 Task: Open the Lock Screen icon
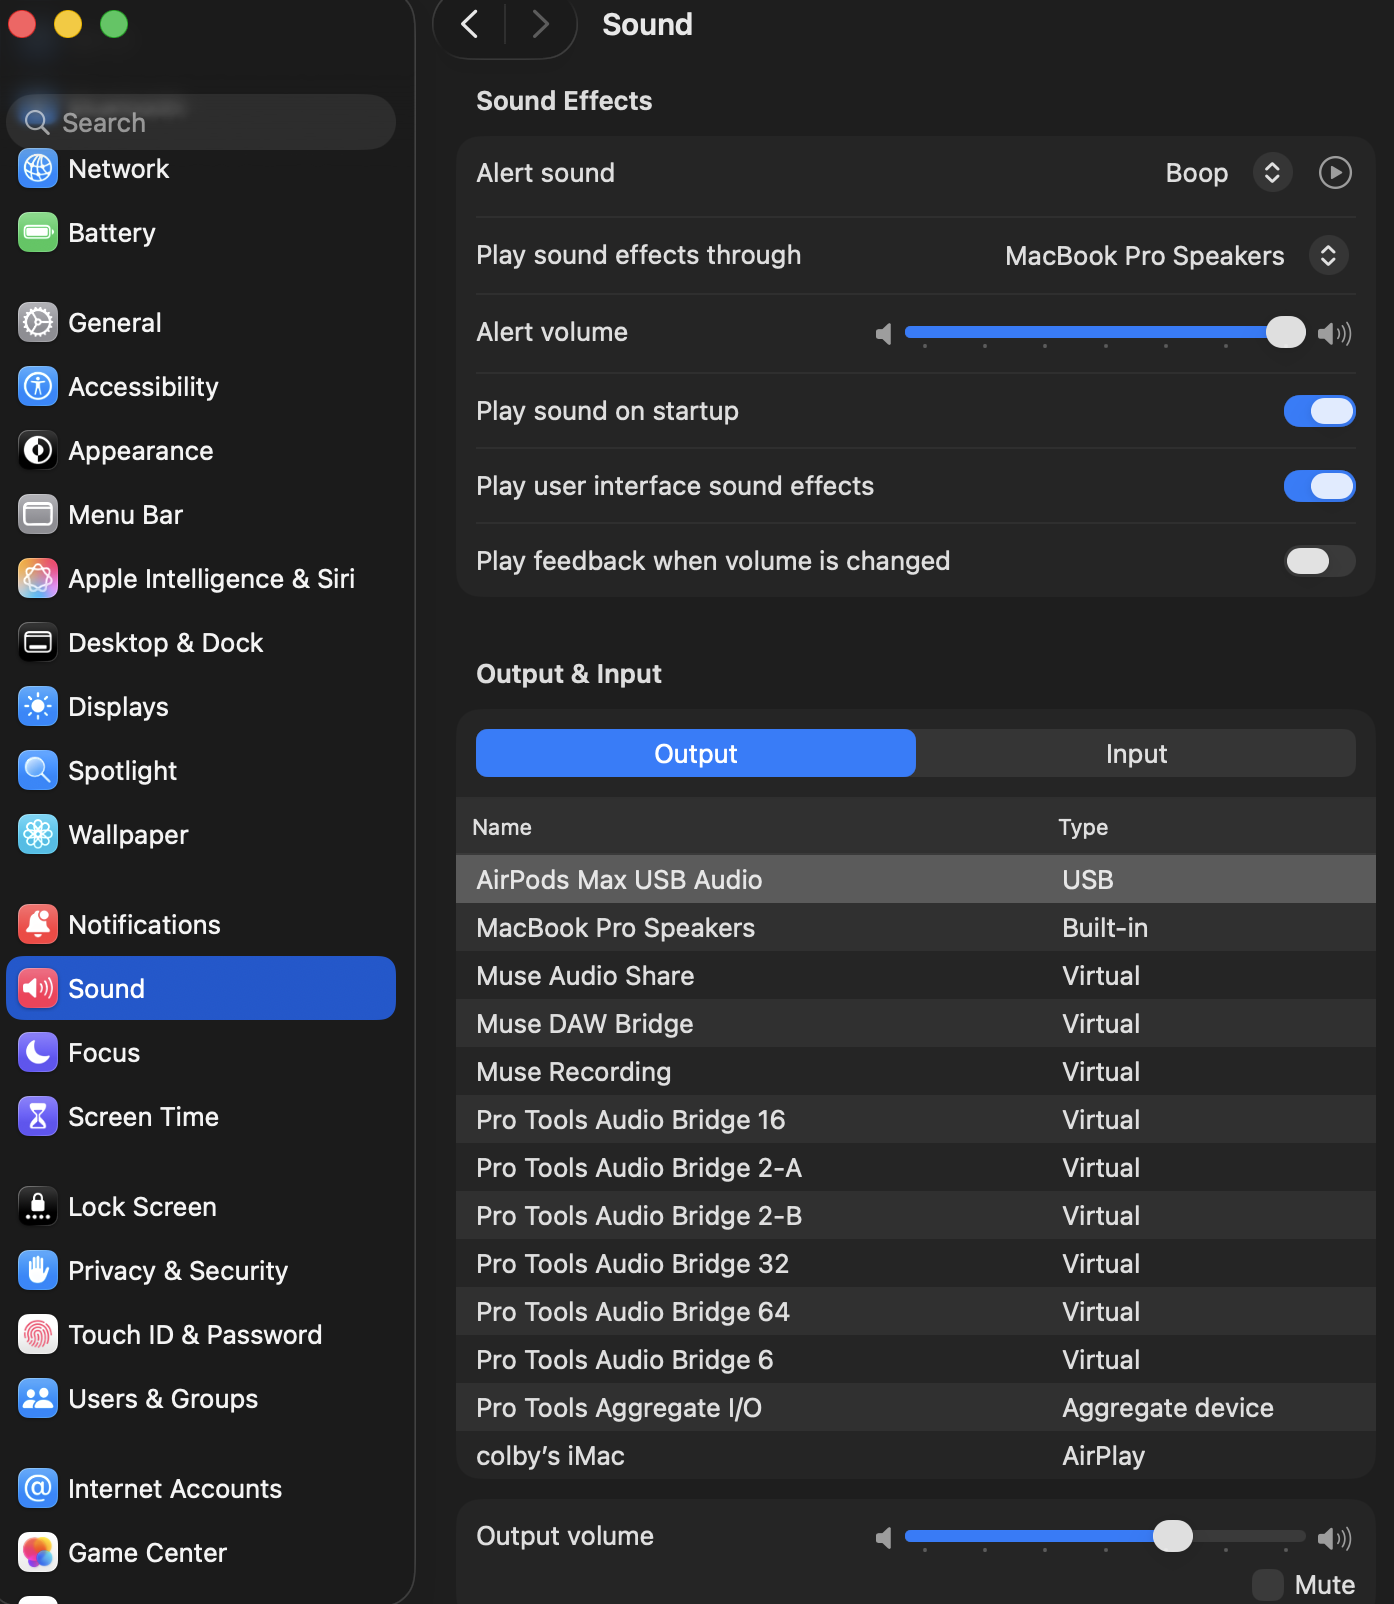(x=38, y=1207)
